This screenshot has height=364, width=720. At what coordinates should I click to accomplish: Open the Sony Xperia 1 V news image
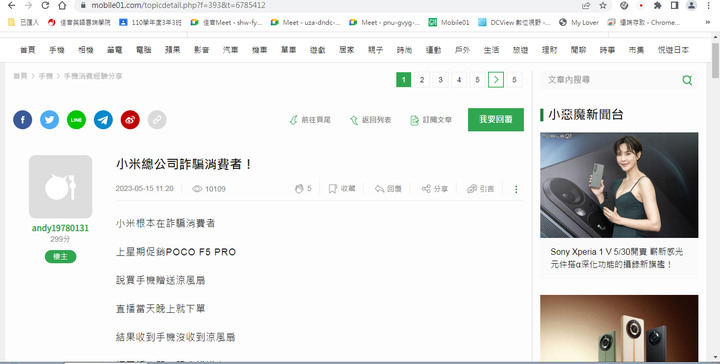619,185
